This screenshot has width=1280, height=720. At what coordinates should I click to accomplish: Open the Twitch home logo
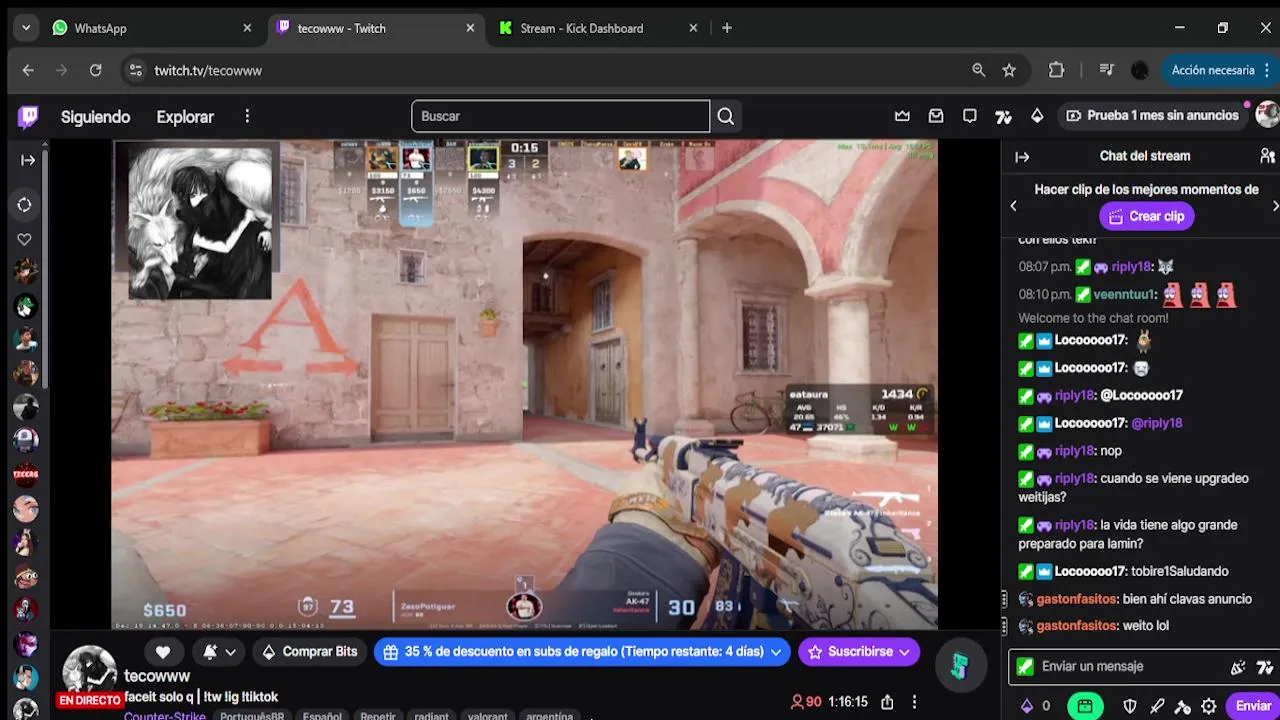28,117
